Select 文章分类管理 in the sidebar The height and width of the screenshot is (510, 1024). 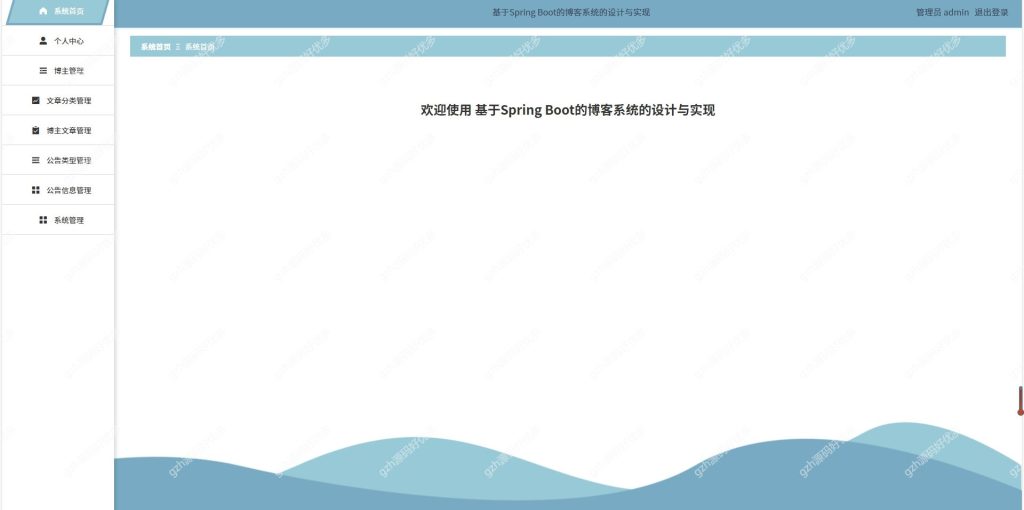coord(57,101)
